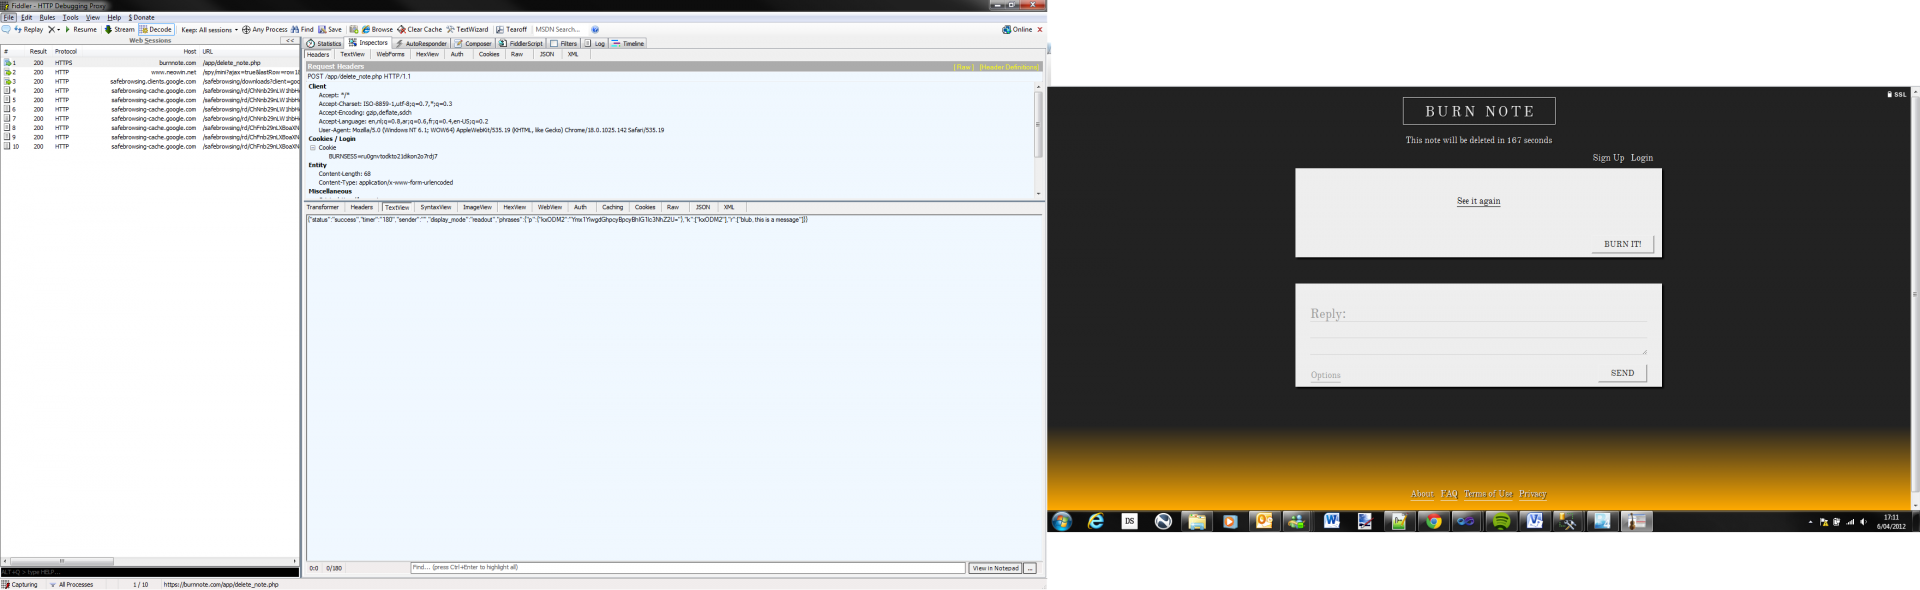
Task: Open Google Chrome from the taskbar
Action: pyautogui.click(x=1433, y=522)
